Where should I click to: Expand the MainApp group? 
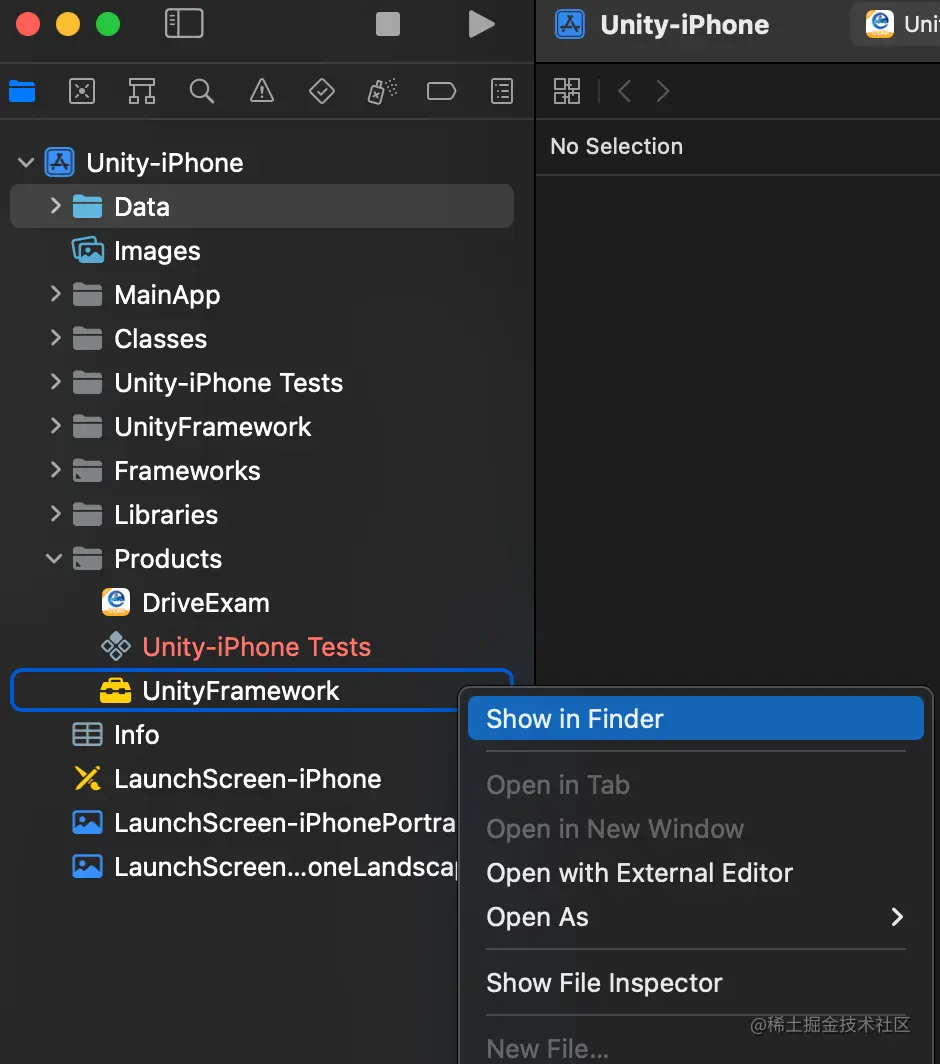tap(56, 294)
